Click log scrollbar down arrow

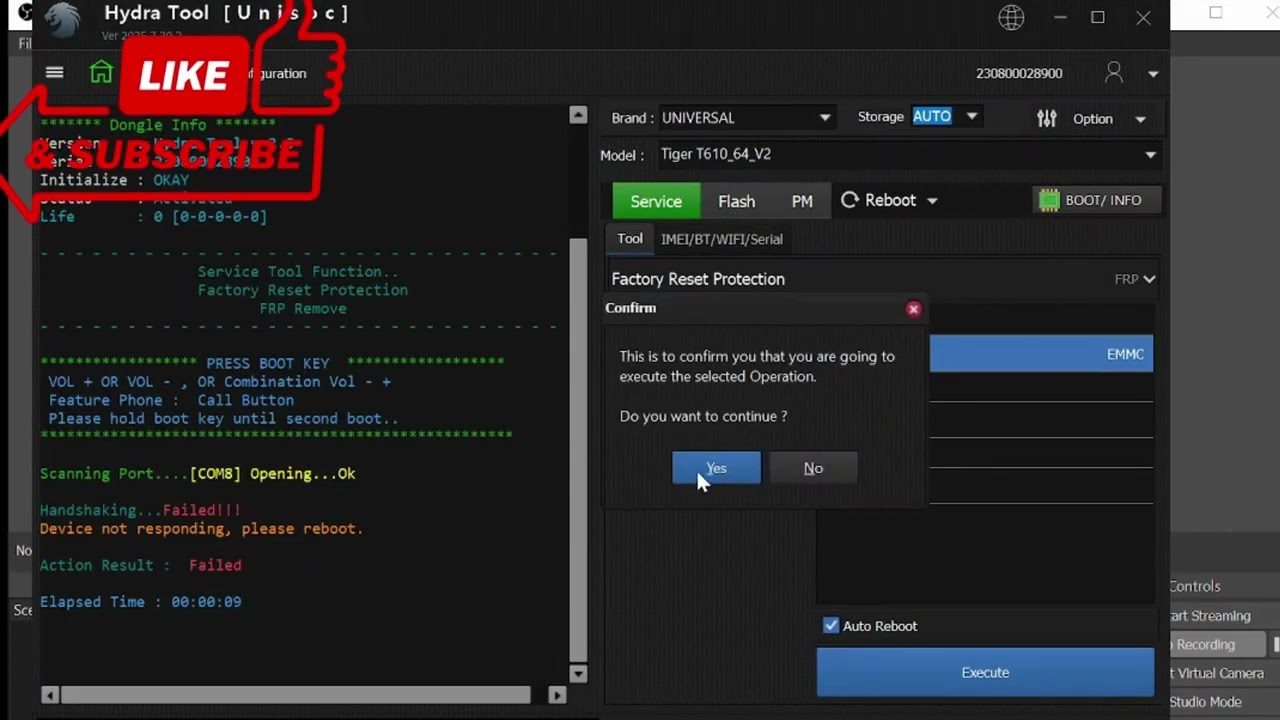(578, 673)
